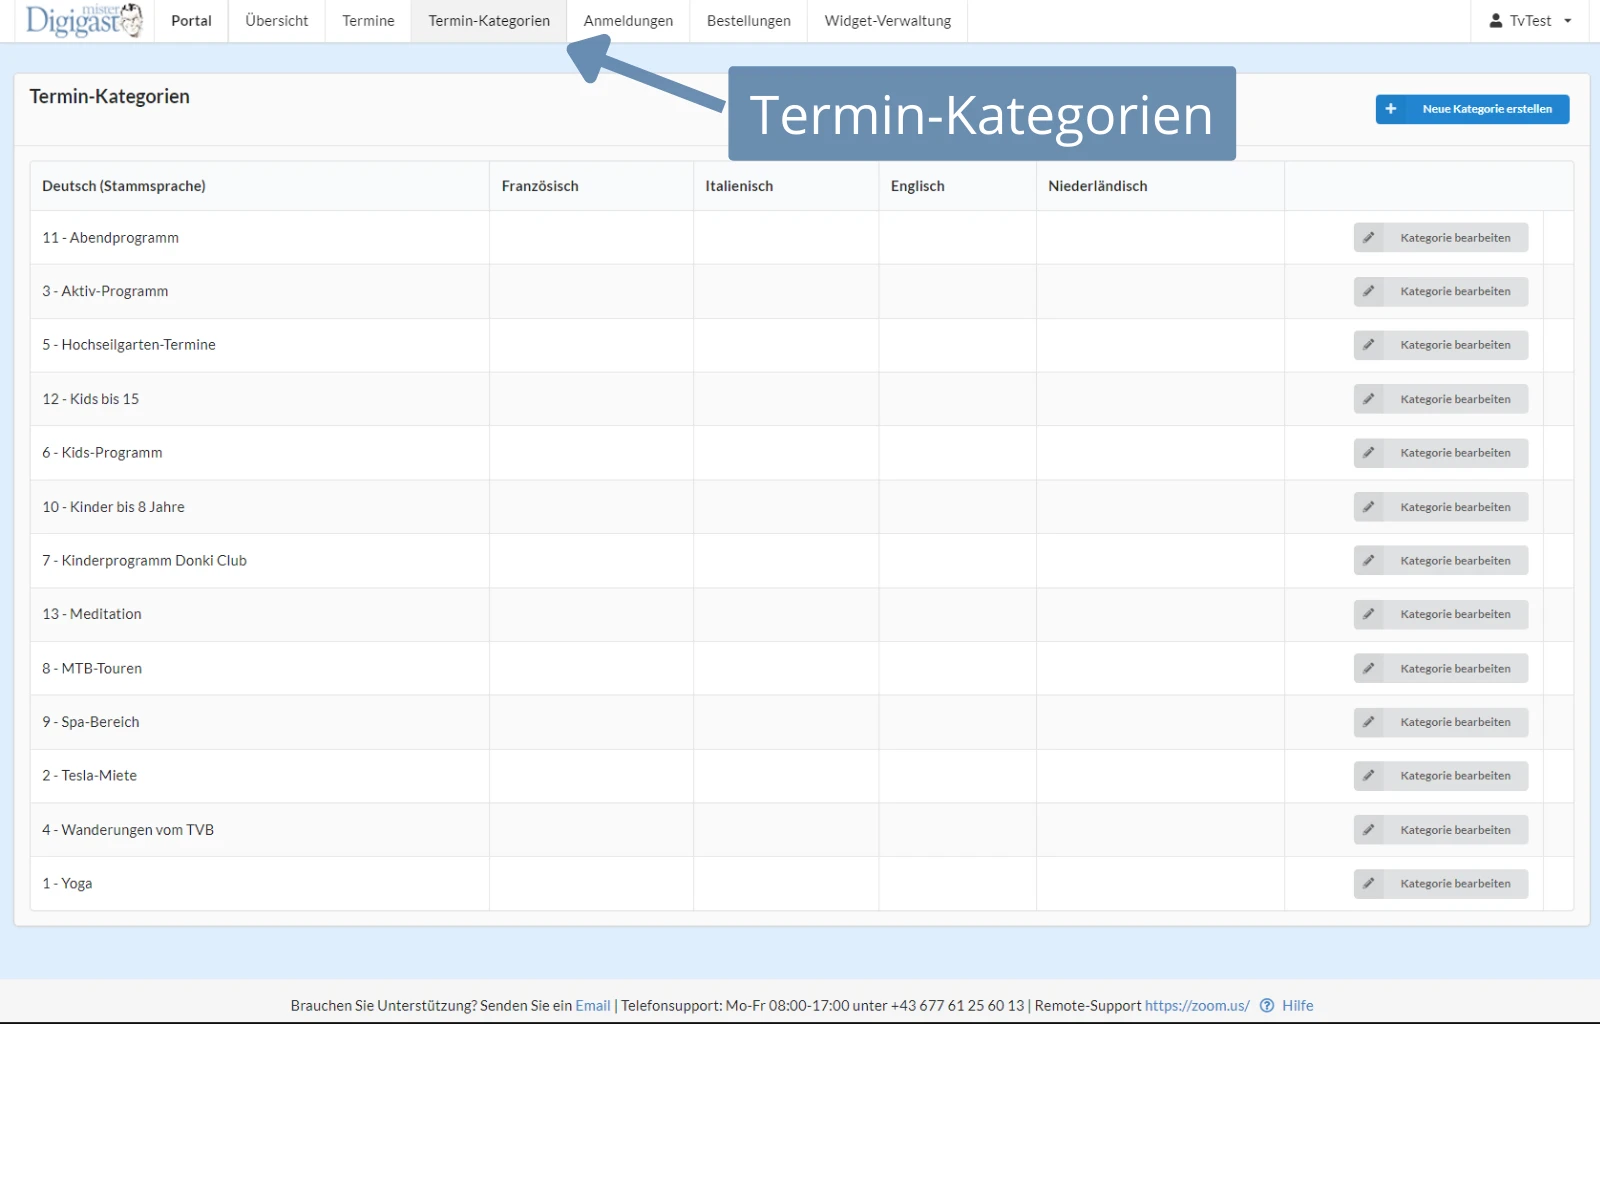The image size is (1600, 1200).
Task: Open the help question-mark icon in the footer
Action: coord(1266,1005)
